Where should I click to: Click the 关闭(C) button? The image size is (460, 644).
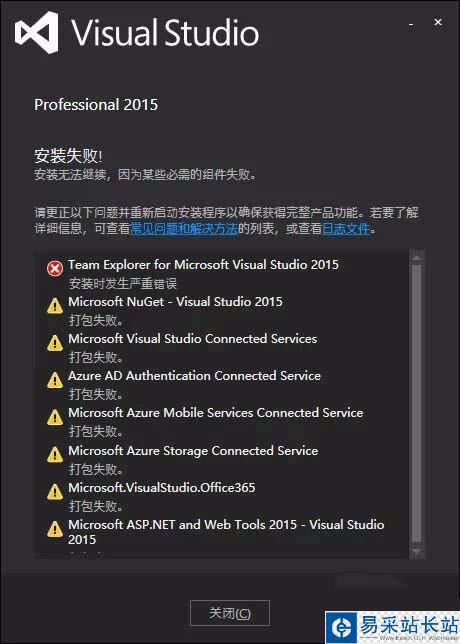(230, 613)
